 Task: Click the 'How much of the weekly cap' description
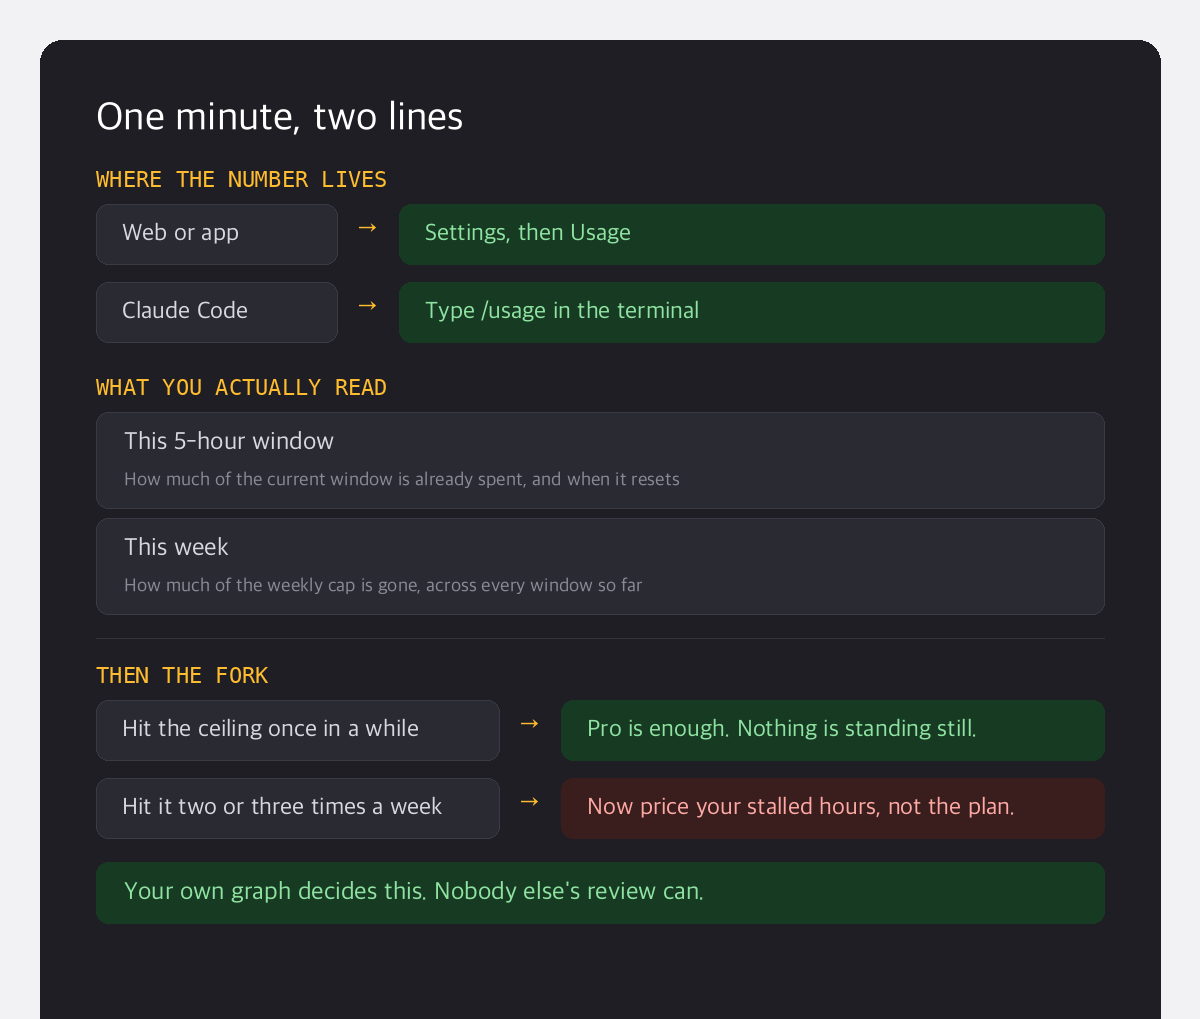coord(383,585)
